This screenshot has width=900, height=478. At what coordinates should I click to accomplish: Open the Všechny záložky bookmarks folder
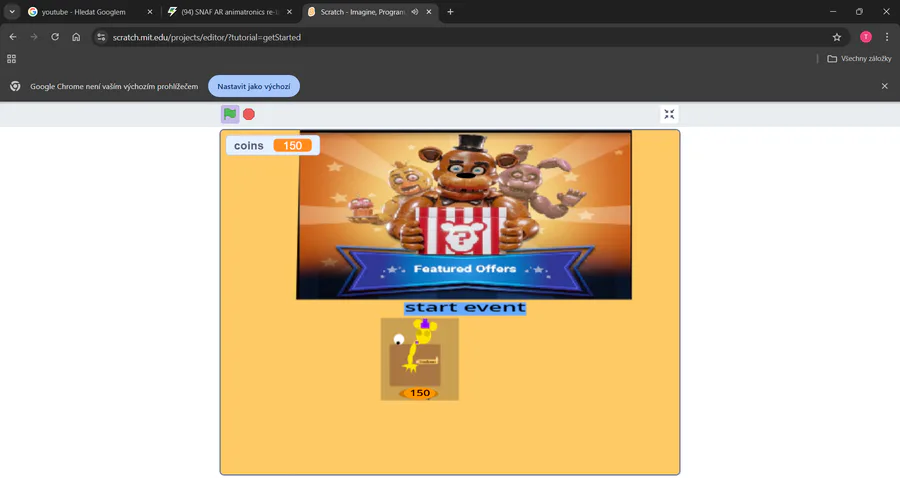point(859,59)
